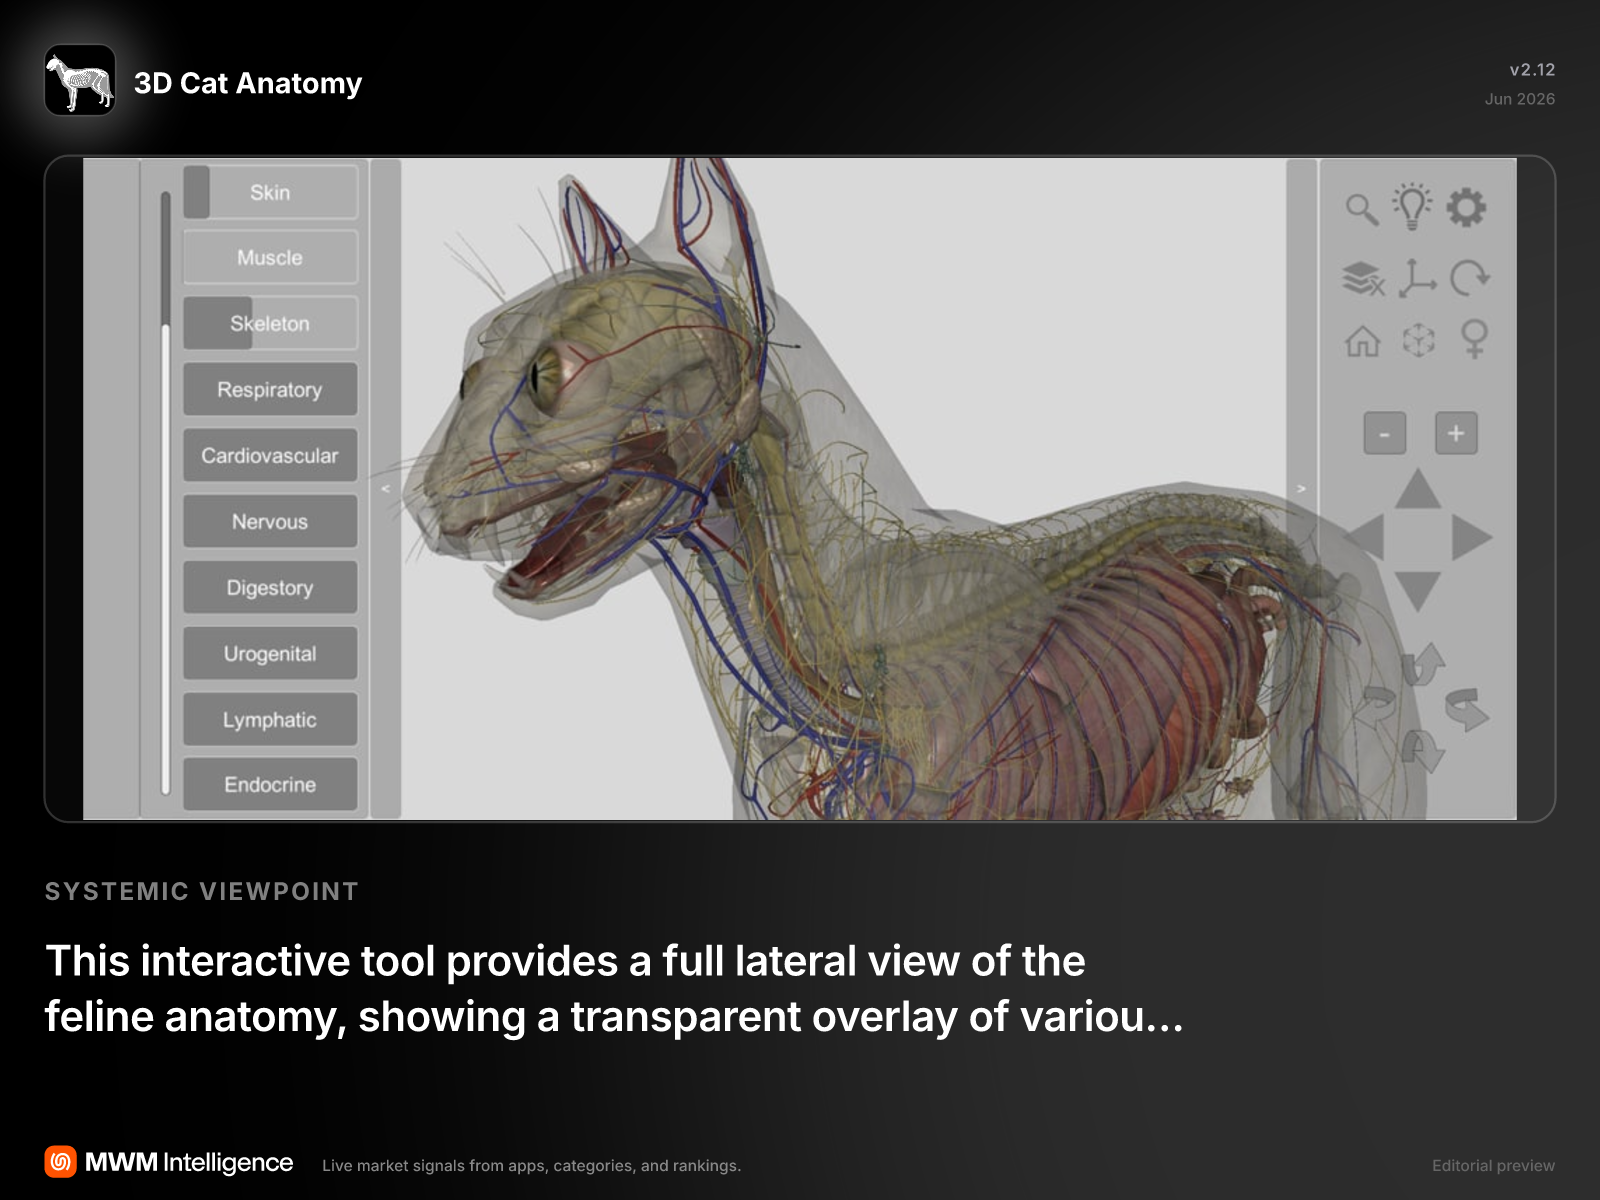Click the light bulb hint icon
Screen dimensions: 1600x1200
(x=1412, y=207)
